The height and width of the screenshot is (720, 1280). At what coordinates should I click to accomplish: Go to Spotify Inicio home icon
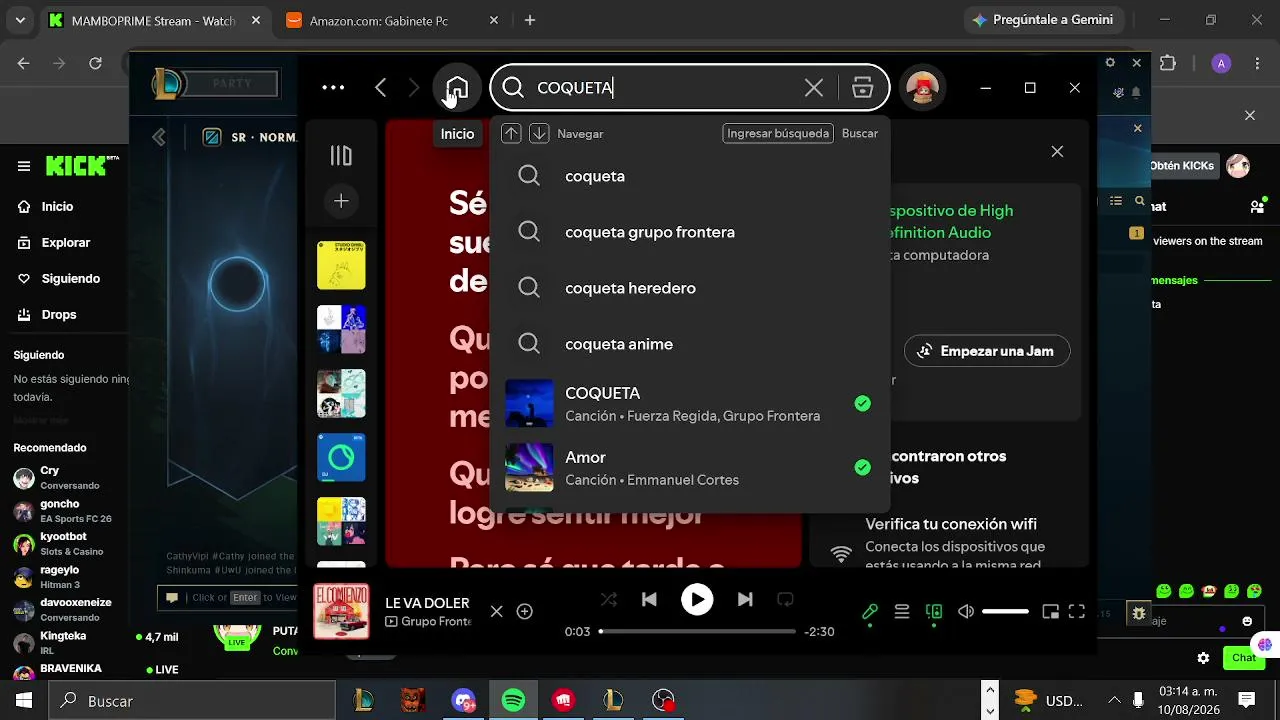[x=456, y=88]
